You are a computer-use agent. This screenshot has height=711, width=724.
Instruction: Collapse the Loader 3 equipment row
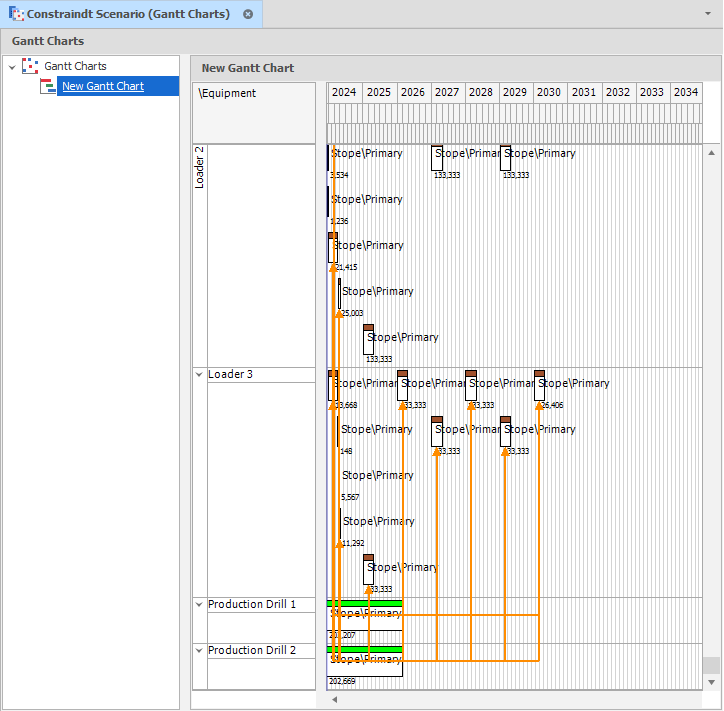(198, 375)
